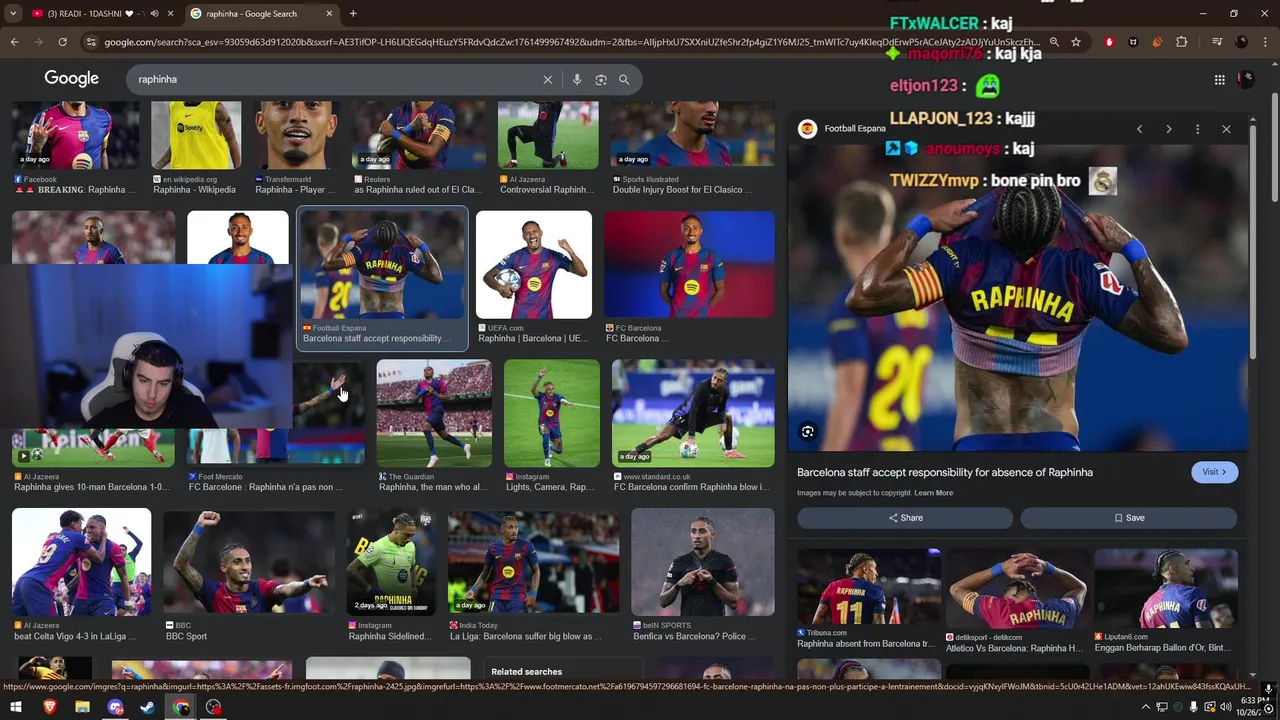Click the Visit button

pyautogui.click(x=1214, y=472)
